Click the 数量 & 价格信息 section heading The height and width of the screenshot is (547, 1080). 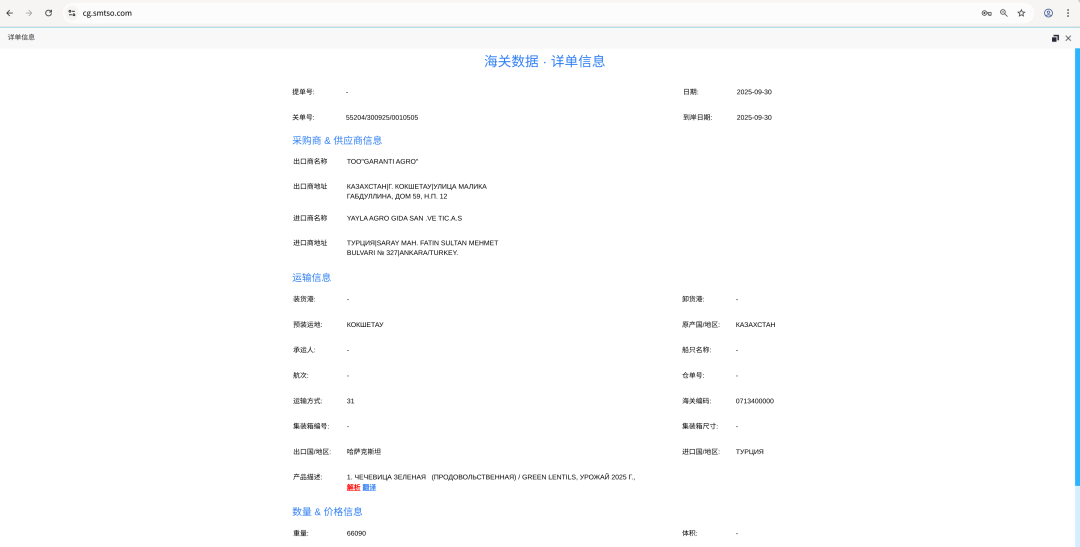pos(327,512)
